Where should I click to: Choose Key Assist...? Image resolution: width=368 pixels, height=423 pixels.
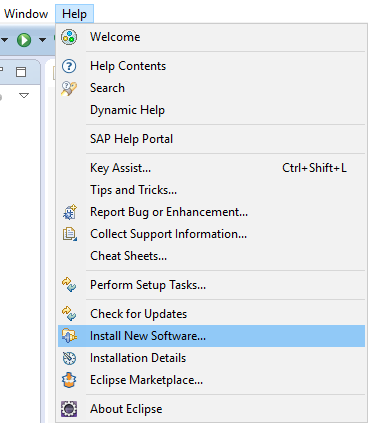click(x=211, y=168)
